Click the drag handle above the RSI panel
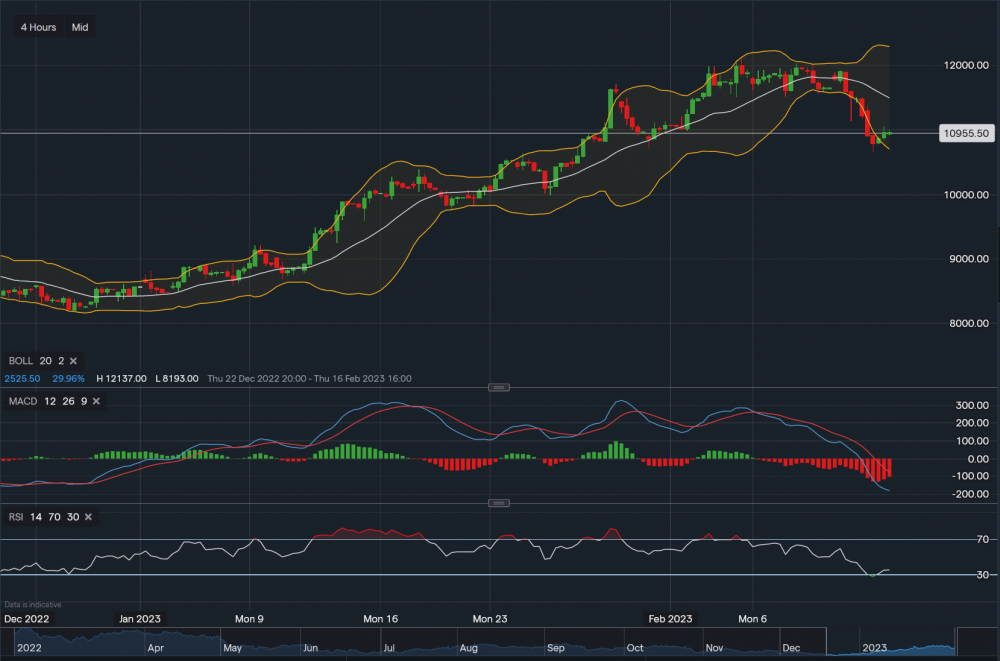The image size is (1000, 661). [498, 502]
